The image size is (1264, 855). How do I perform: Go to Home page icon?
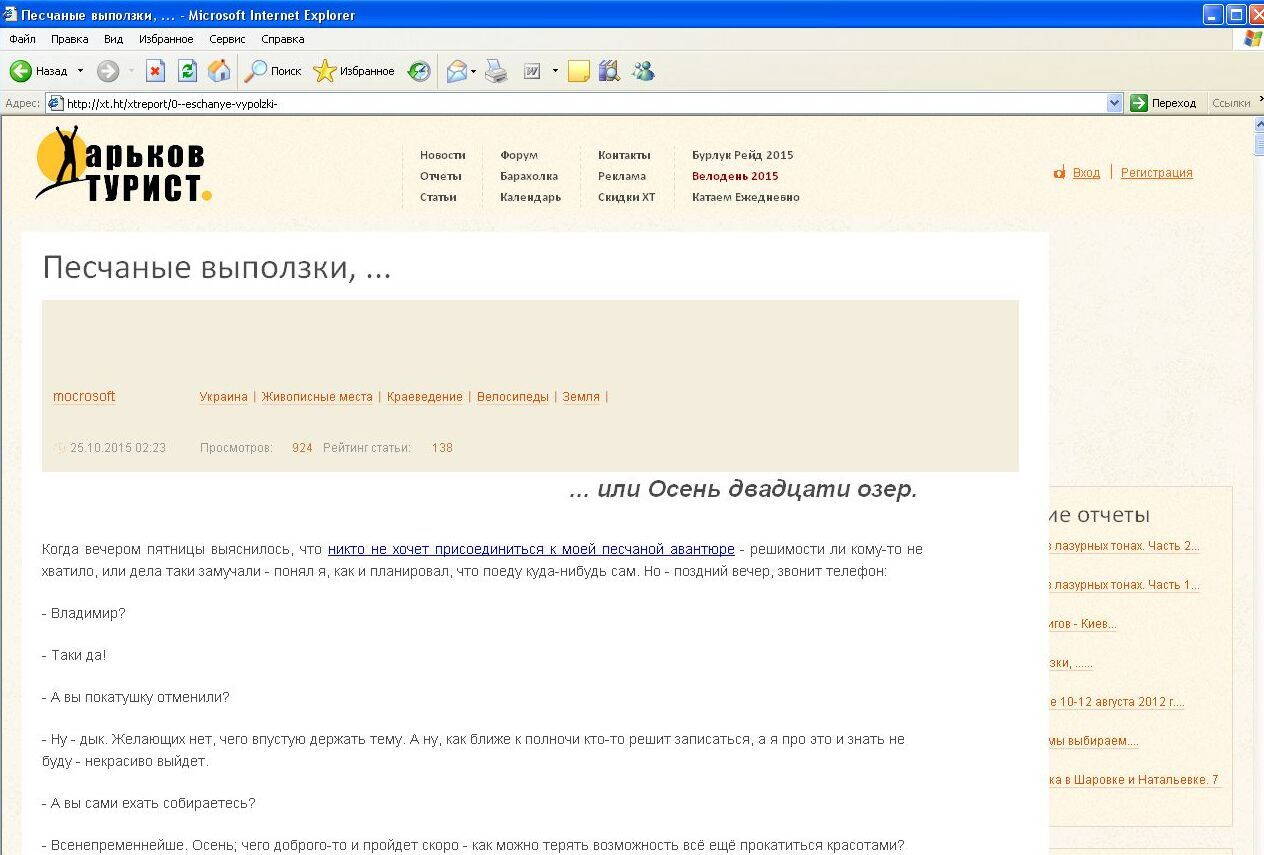point(219,71)
